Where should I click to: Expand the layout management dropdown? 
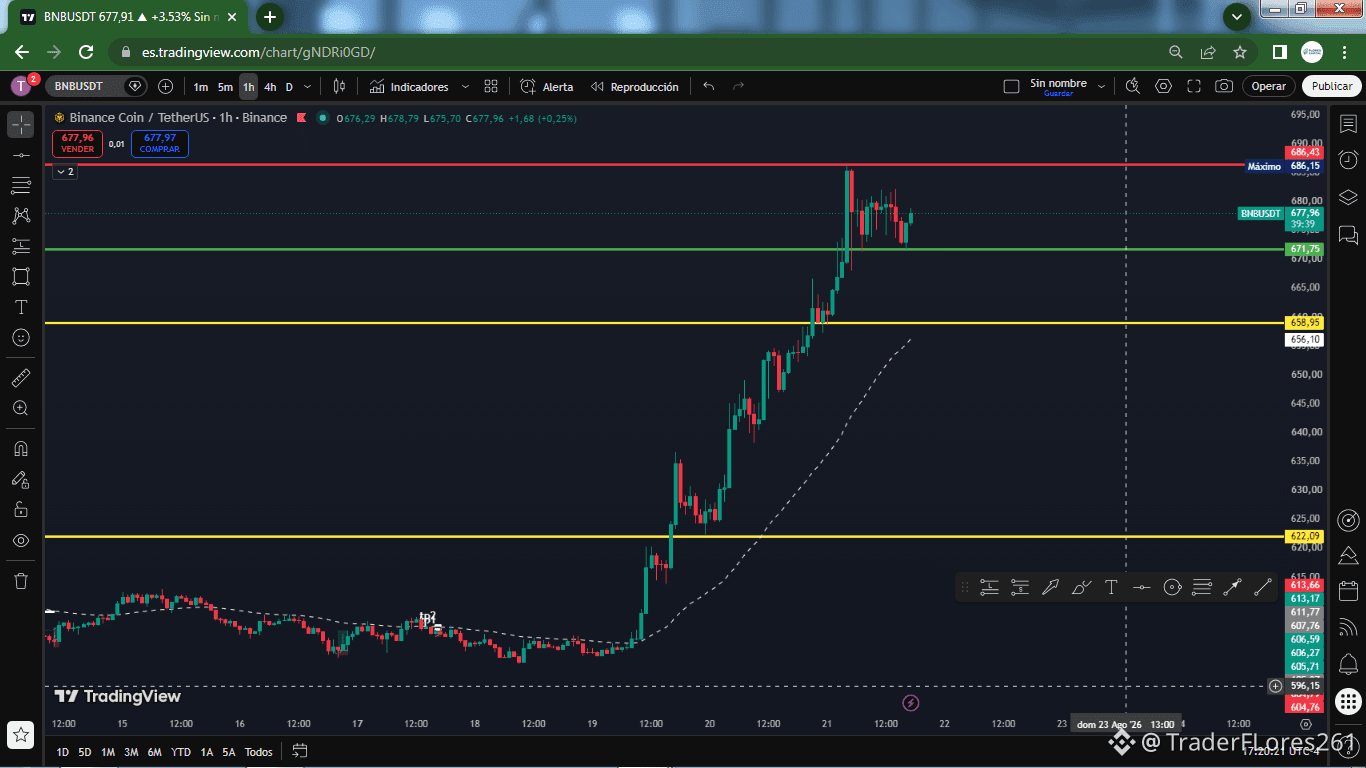tap(1101, 87)
